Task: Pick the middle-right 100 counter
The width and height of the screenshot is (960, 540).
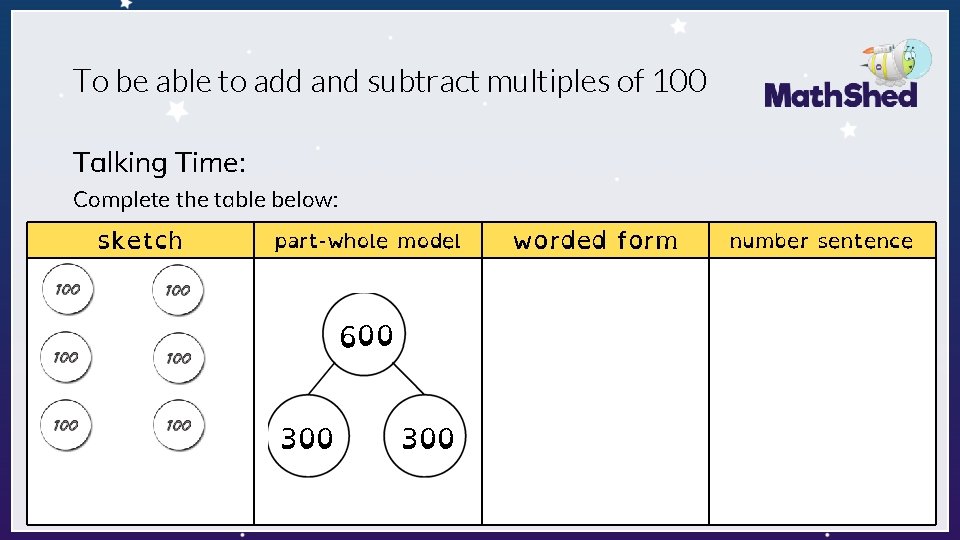Action: (x=177, y=357)
